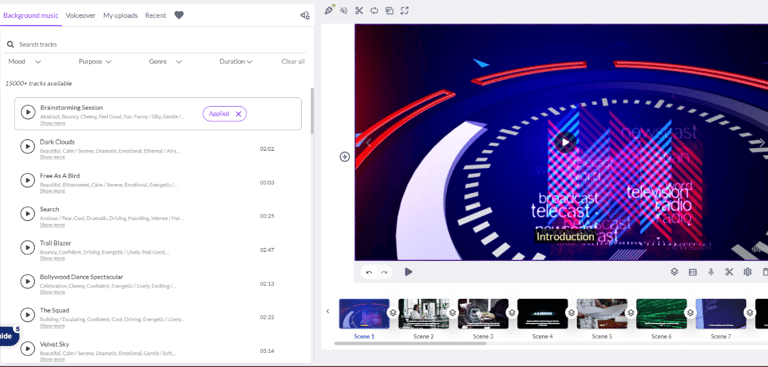
Task: Switch to the Recent tab
Action: (155, 16)
